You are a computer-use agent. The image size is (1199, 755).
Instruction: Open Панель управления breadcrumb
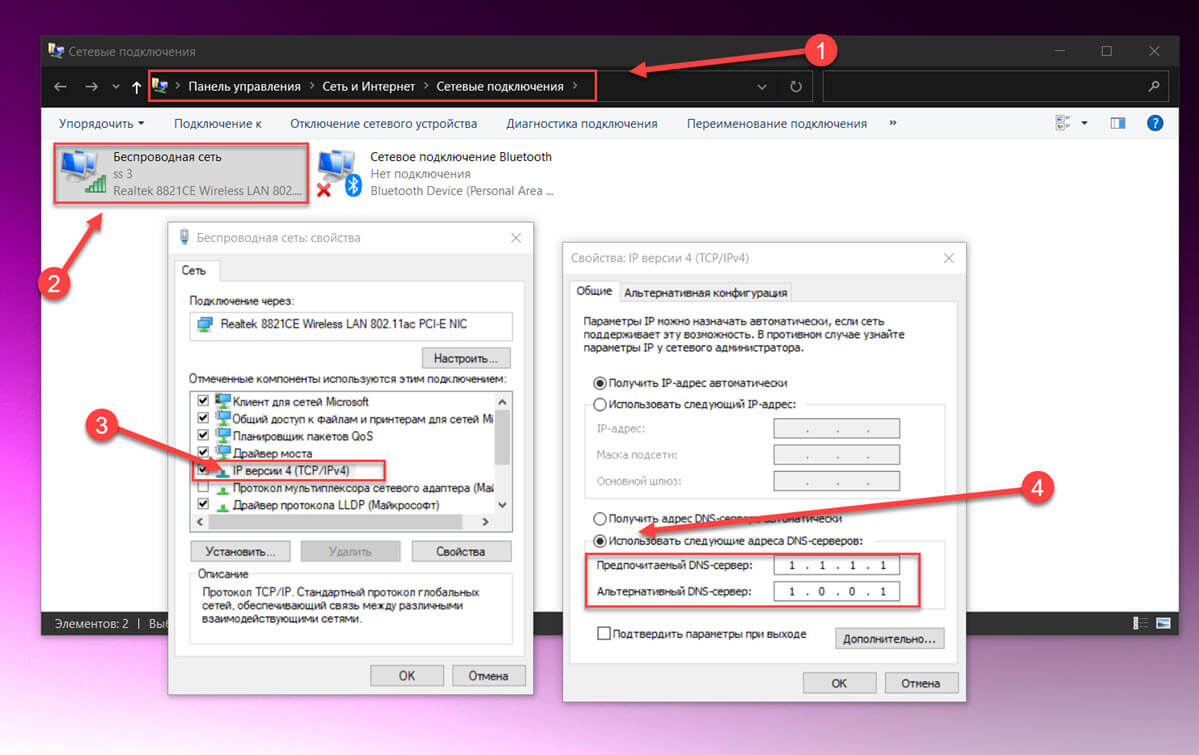[244, 86]
